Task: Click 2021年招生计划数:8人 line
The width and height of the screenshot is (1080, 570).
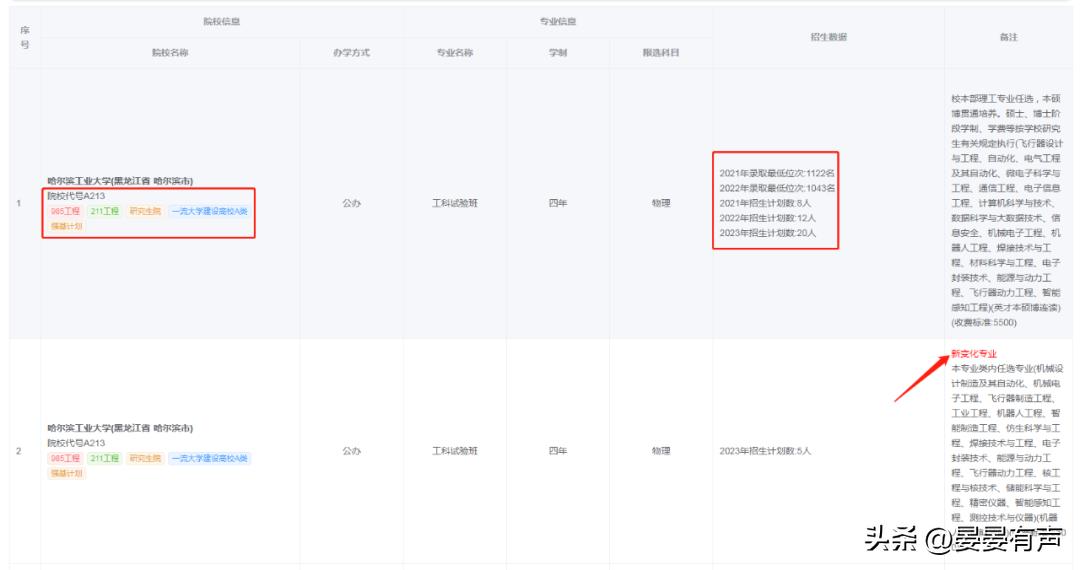Action: [765, 203]
